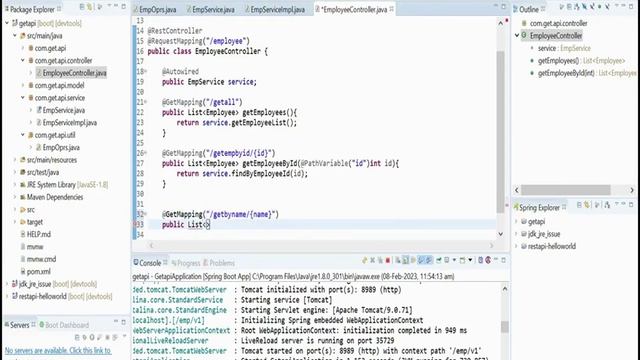The width and height of the screenshot is (640, 360).
Task: Toggle Link with Editor in Package Explorer
Action: click(90, 7)
